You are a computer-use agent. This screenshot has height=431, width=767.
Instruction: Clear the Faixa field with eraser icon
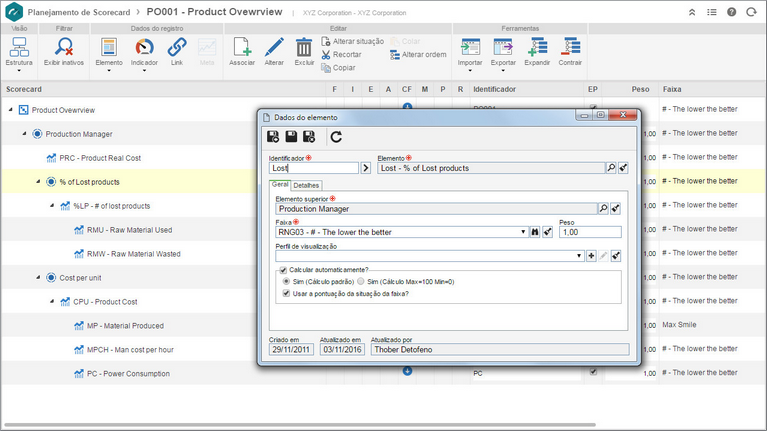coord(547,232)
